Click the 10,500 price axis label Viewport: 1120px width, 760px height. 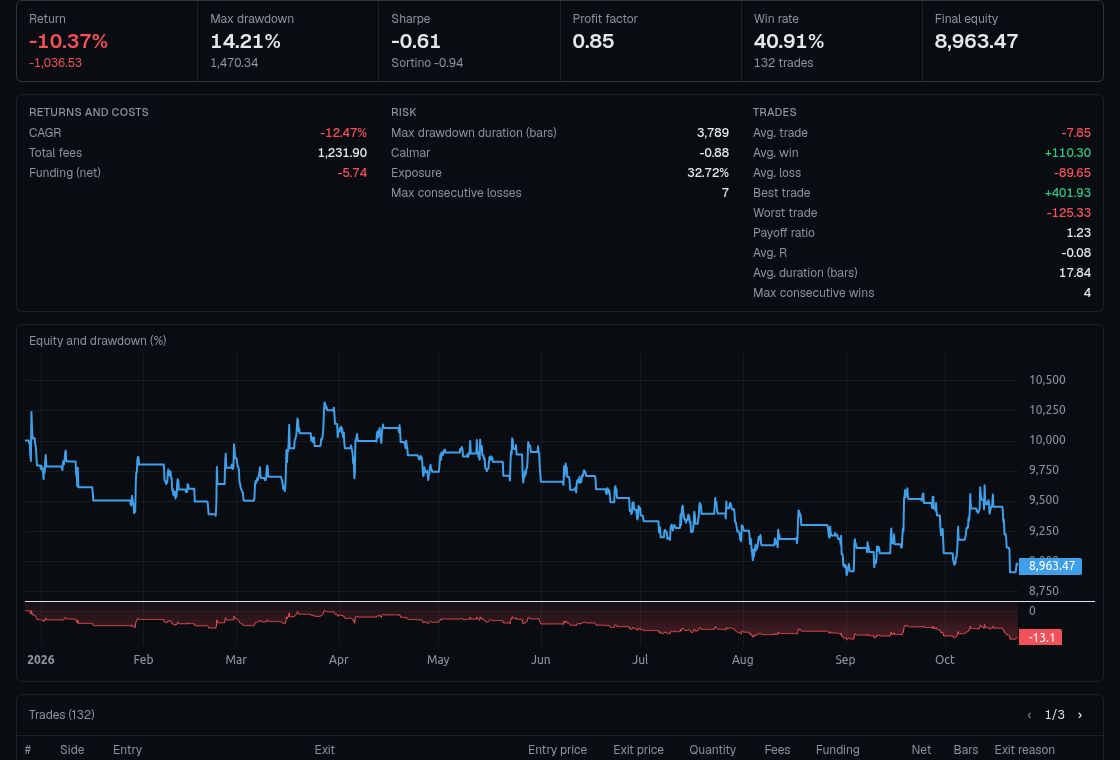1047,379
